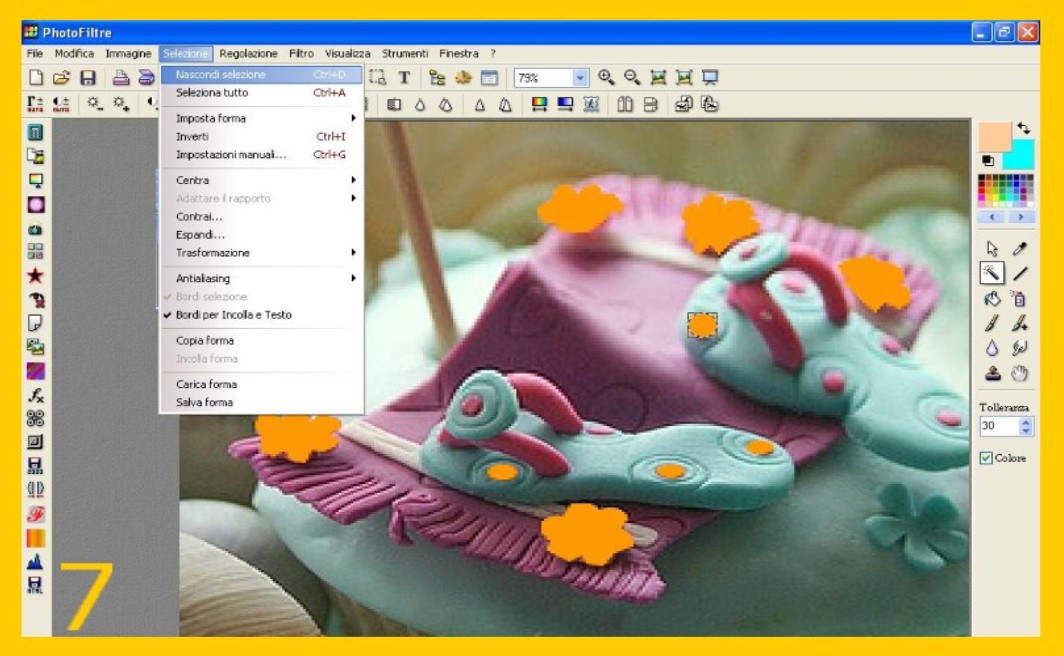Select the Clone Stamp tool

coord(992,374)
